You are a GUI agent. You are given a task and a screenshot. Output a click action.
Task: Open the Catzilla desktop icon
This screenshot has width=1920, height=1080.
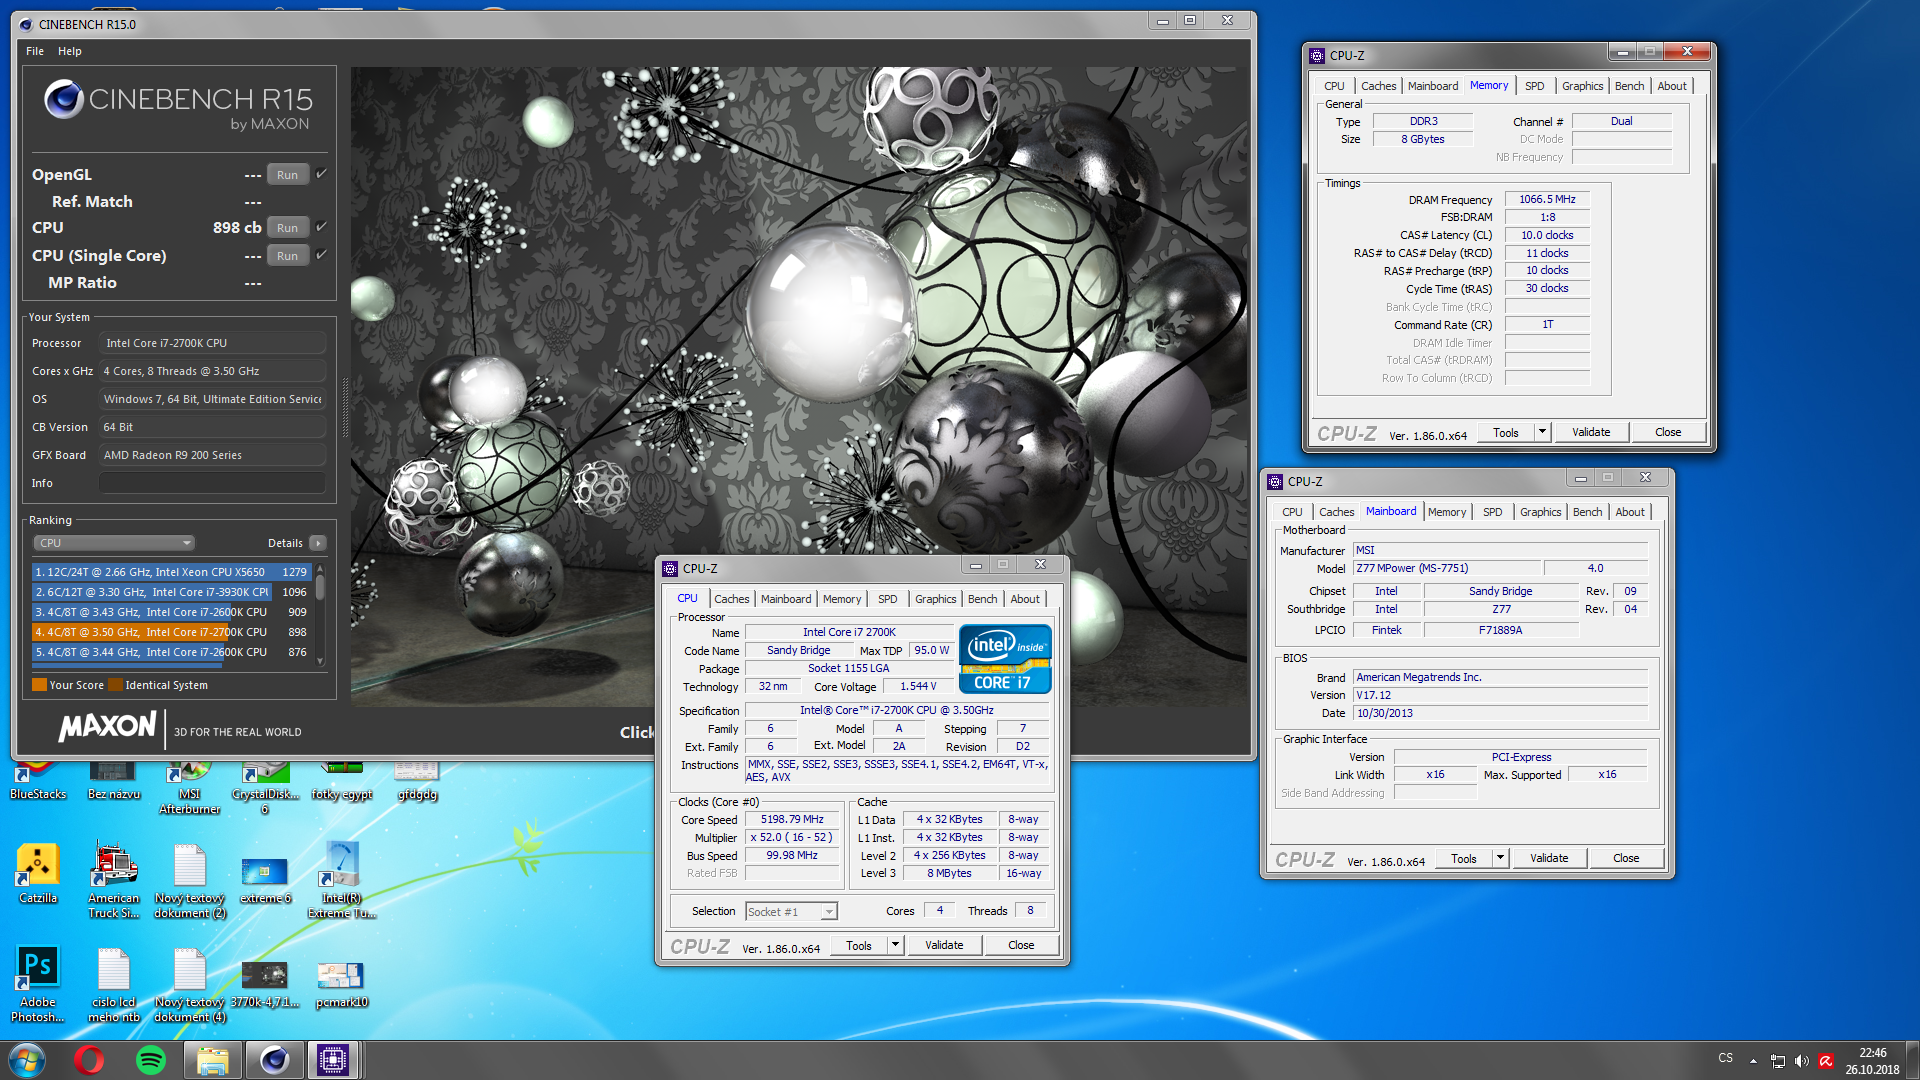pos(37,872)
